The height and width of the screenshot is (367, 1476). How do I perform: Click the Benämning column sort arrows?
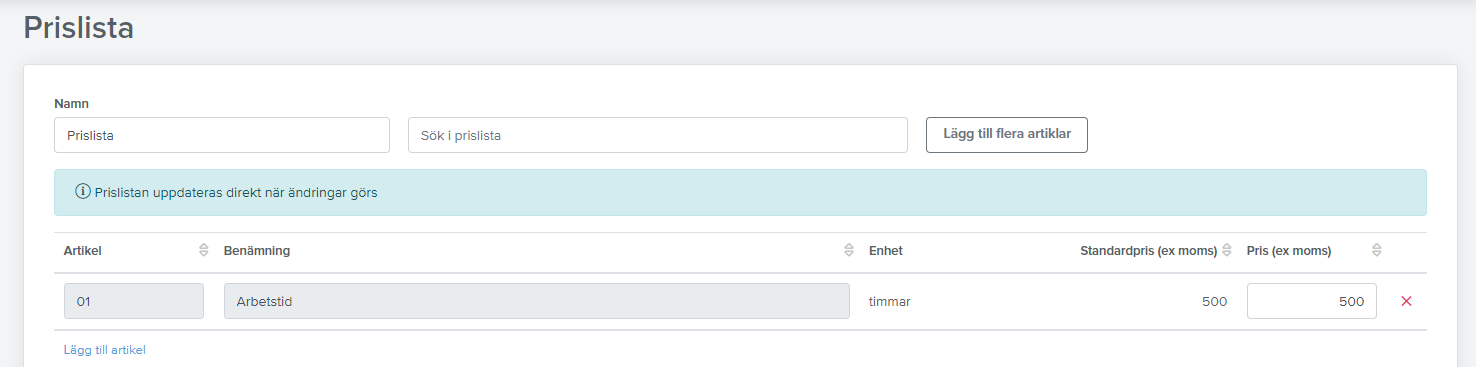[x=849, y=251]
